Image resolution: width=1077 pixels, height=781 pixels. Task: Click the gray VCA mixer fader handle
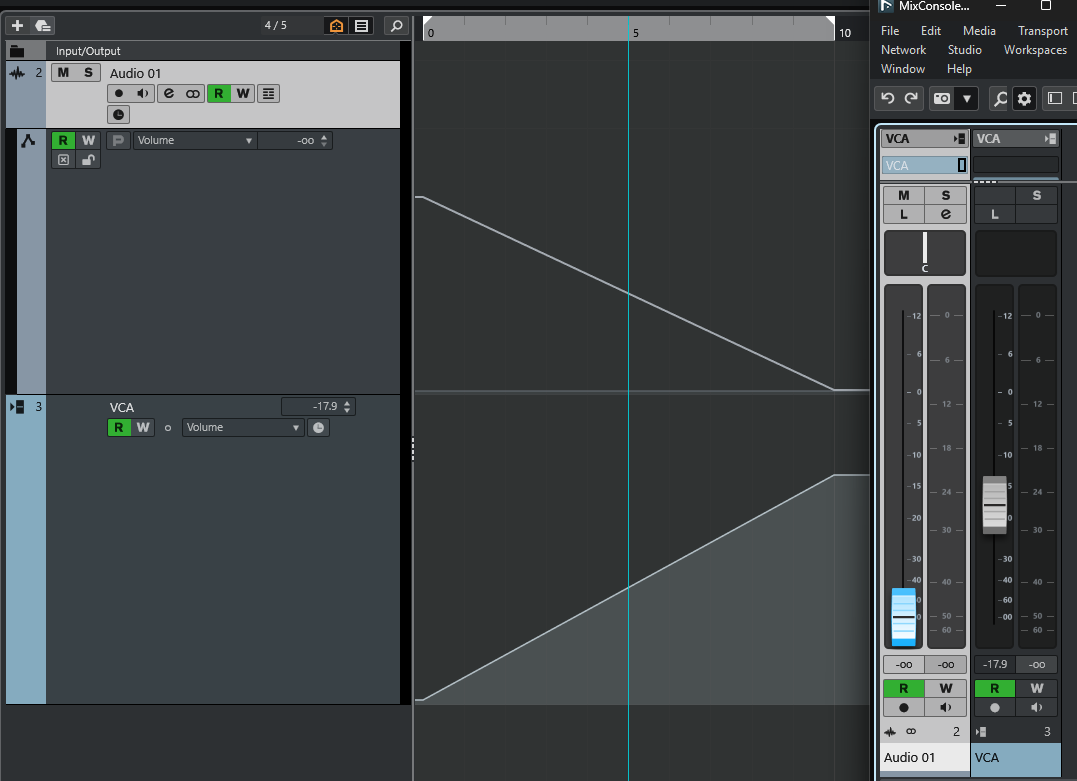click(x=995, y=505)
